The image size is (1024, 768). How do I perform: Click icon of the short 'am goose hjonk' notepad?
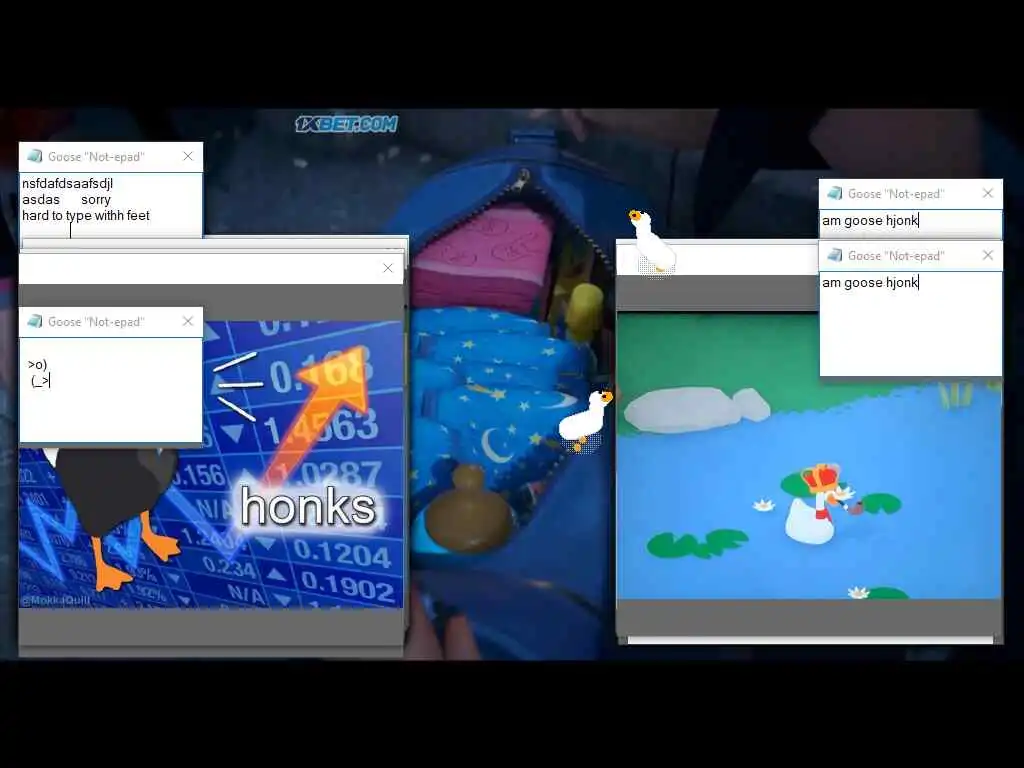tap(835, 193)
